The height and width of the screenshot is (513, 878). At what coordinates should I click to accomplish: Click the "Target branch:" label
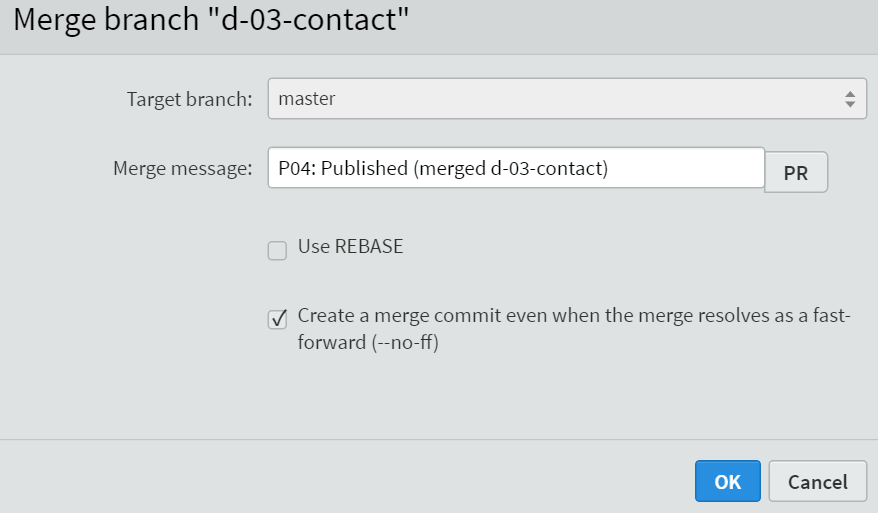point(190,99)
